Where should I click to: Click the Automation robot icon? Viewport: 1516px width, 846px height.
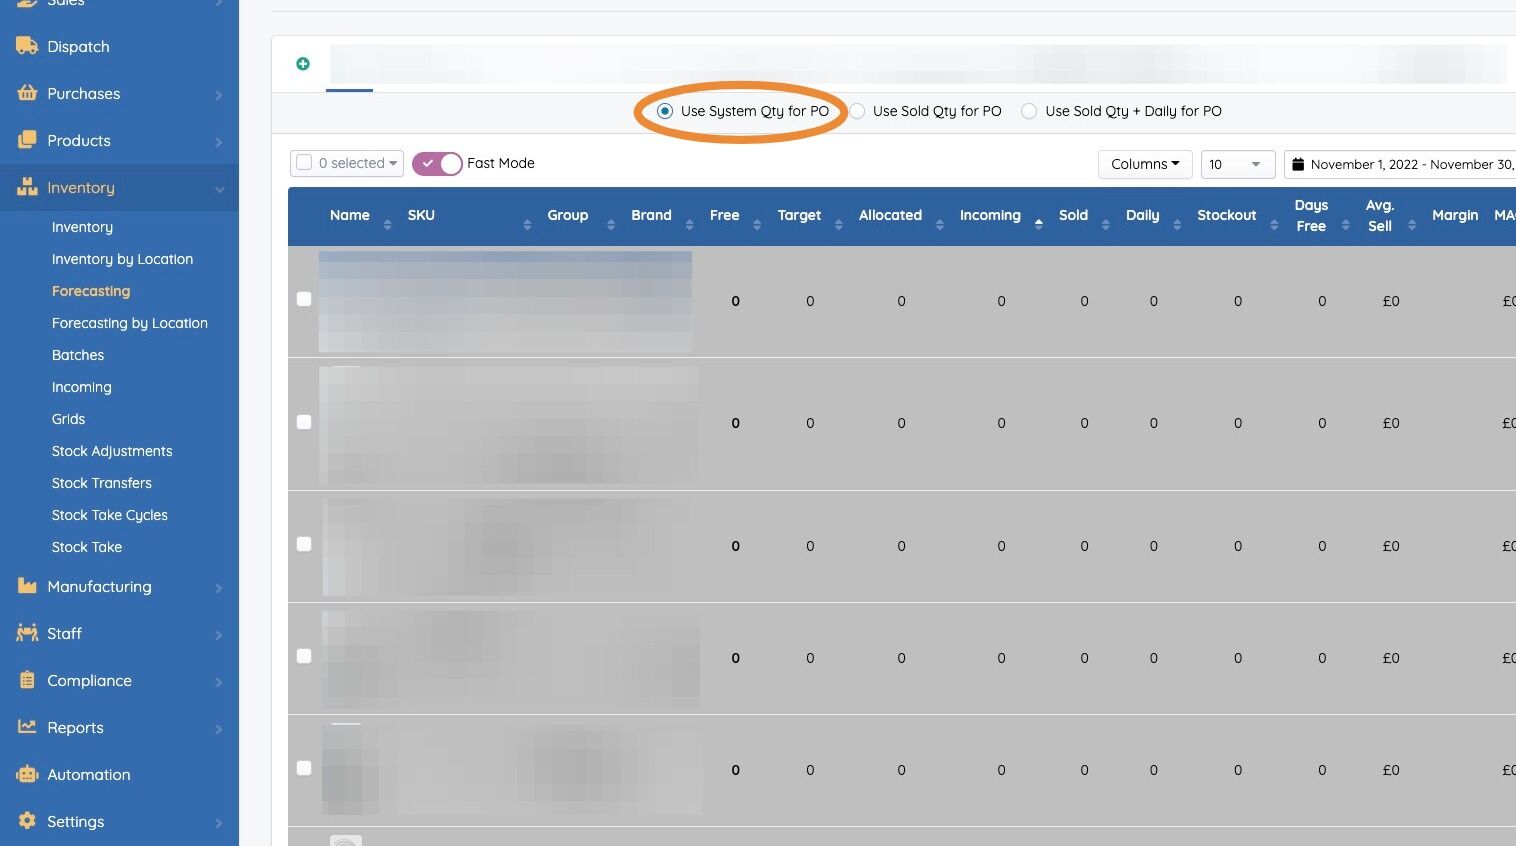[x=27, y=774]
